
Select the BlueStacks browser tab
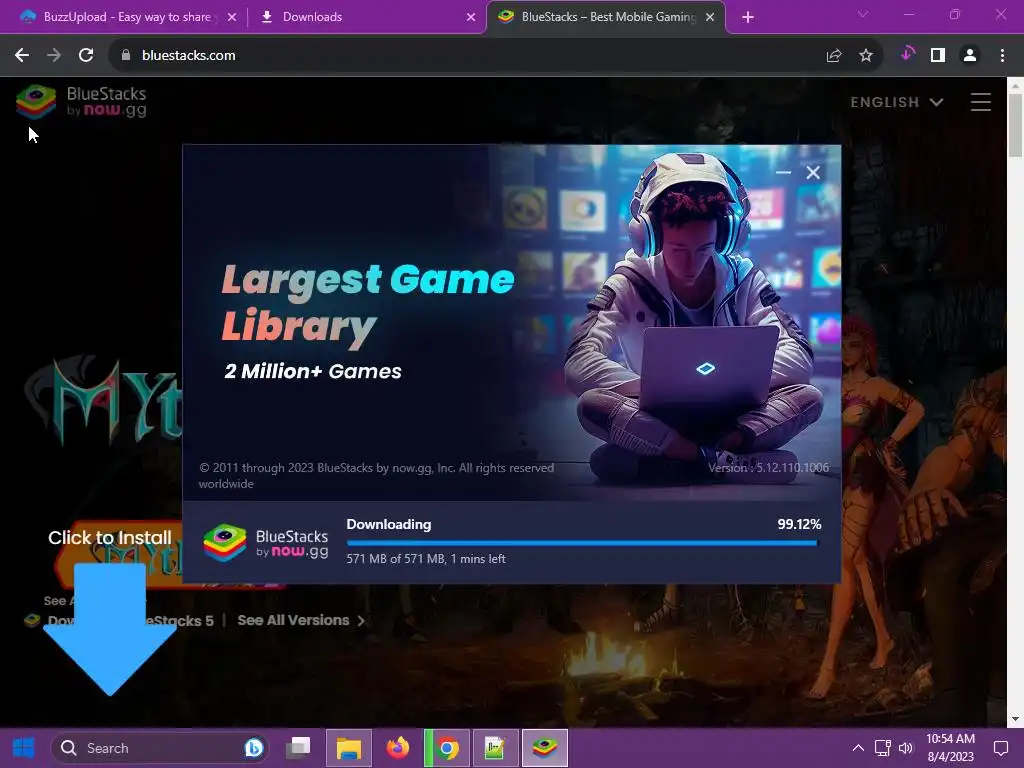click(x=604, y=17)
